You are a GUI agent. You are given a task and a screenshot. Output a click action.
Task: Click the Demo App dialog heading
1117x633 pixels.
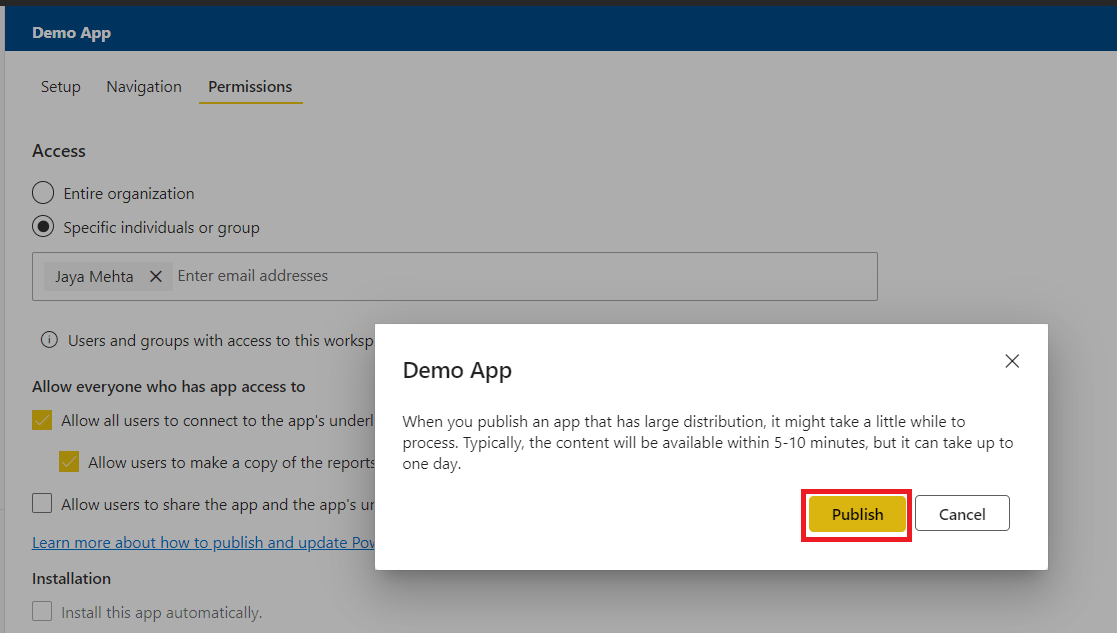coord(457,369)
